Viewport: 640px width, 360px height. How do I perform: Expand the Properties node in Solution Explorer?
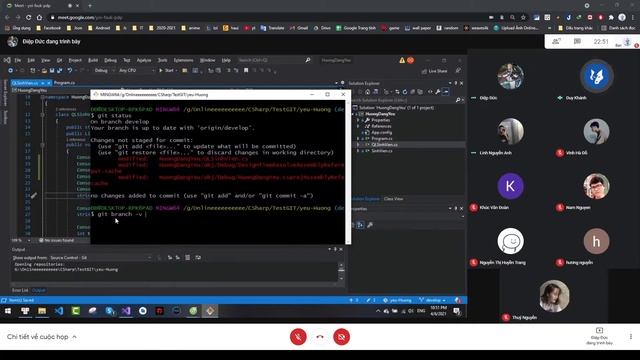point(358,120)
